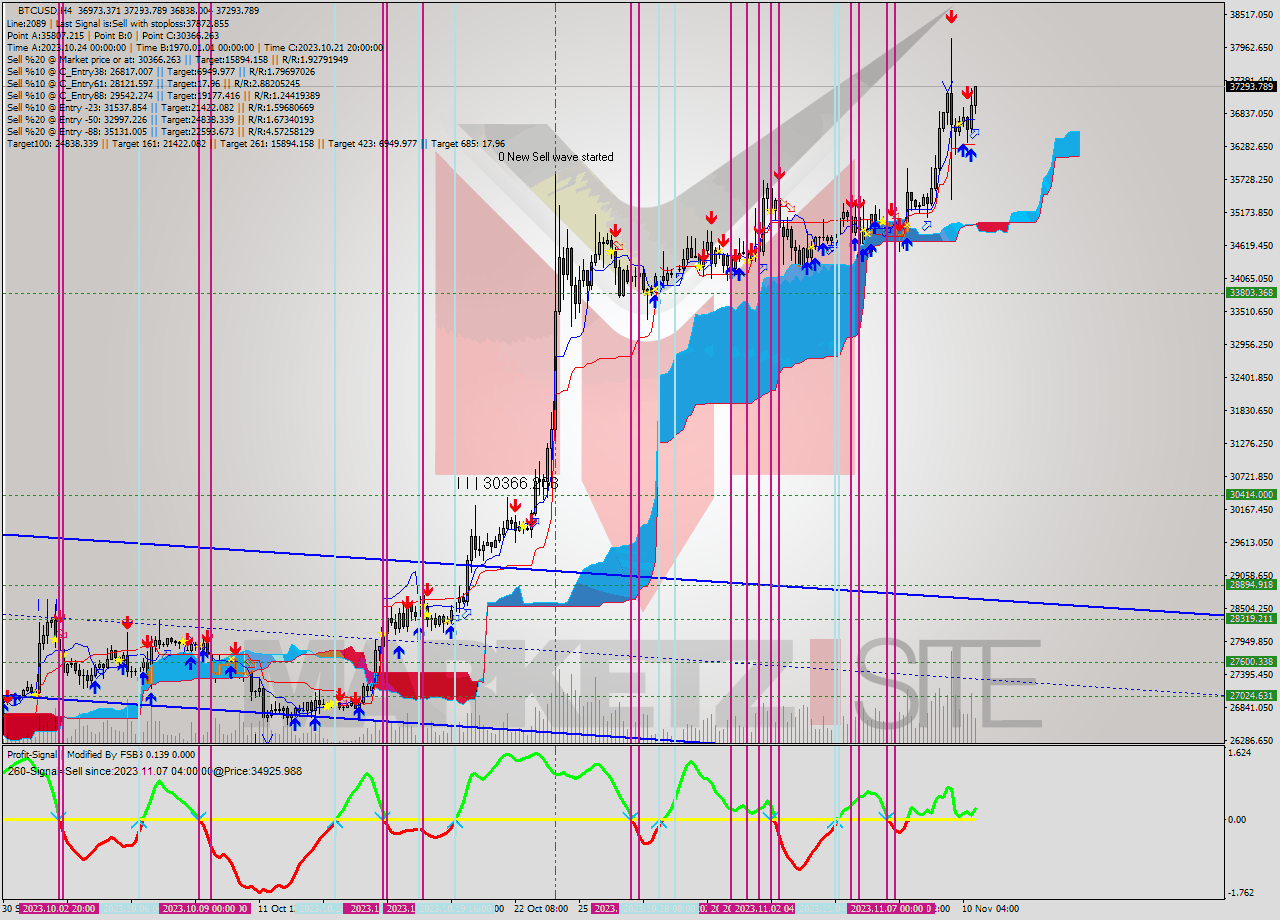The image size is (1280, 920).
Task: Click the 26286.650 price axis label
Action: [x=1250, y=741]
